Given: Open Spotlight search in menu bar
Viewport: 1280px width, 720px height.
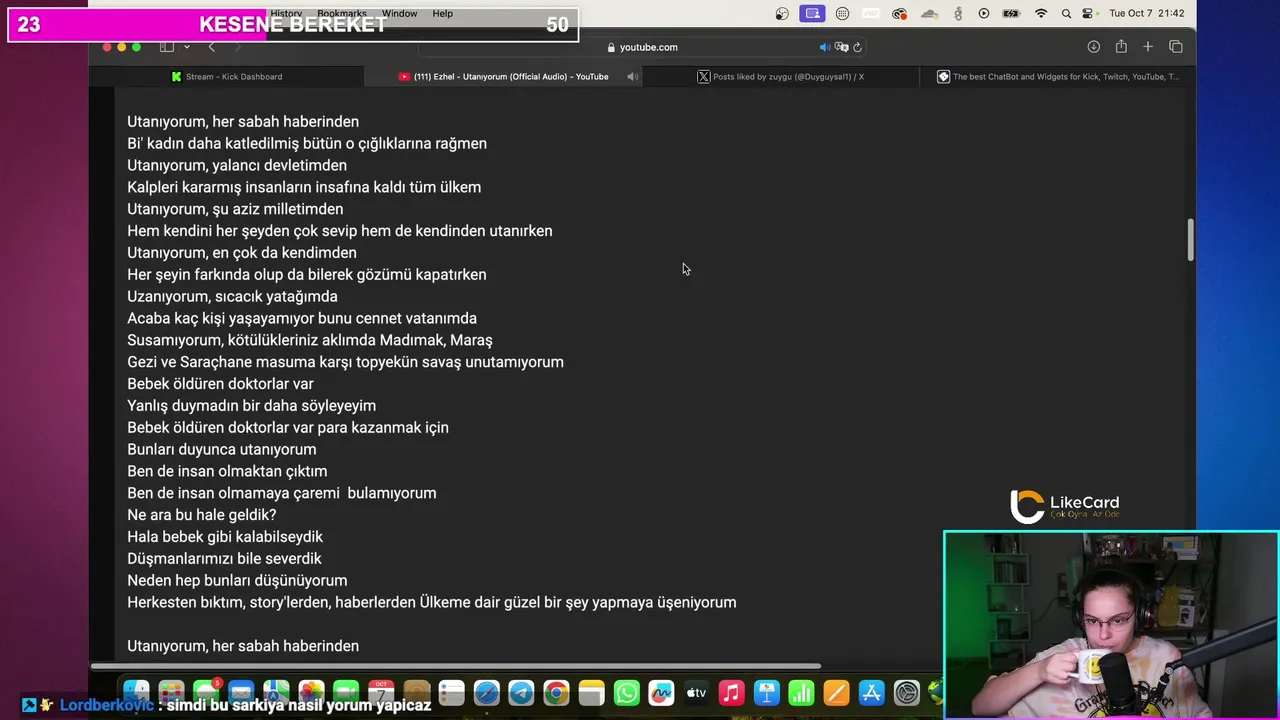Looking at the screenshot, I should tap(1066, 14).
